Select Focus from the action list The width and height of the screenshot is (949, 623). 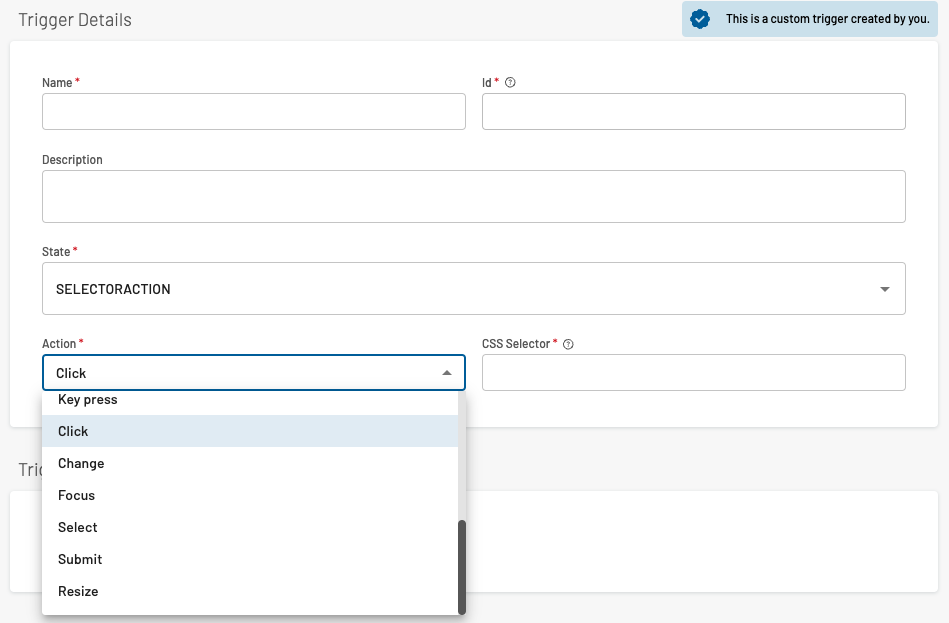pyautogui.click(x=77, y=495)
